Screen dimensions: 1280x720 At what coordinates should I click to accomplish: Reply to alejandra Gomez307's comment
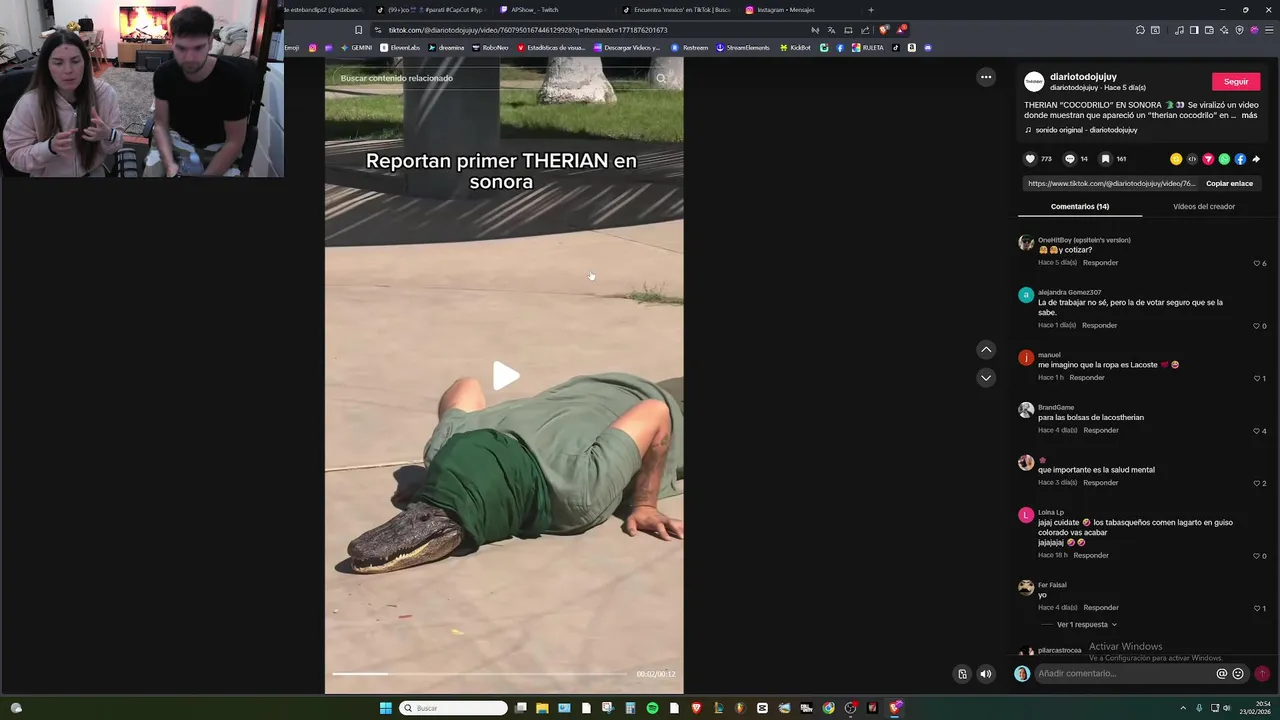click(x=1099, y=325)
